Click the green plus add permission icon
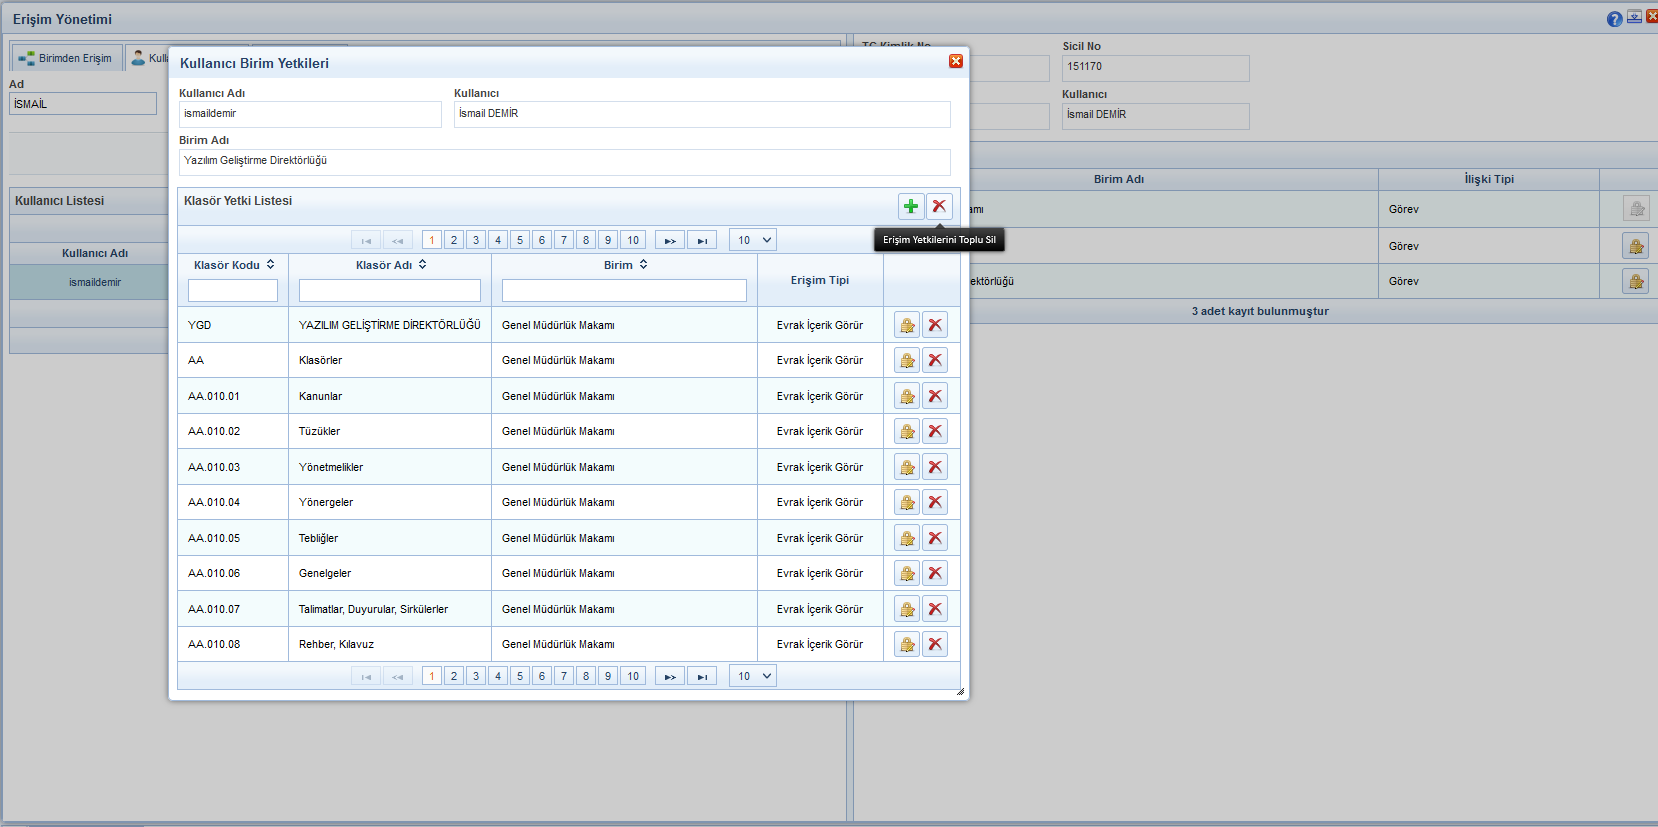Image resolution: width=1658 pixels, height=827 pixels. coord(910,206)
